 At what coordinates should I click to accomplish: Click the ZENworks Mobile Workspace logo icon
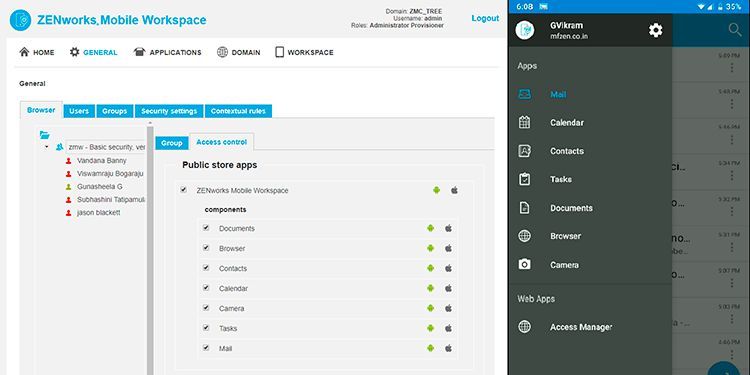pos(20,20)
